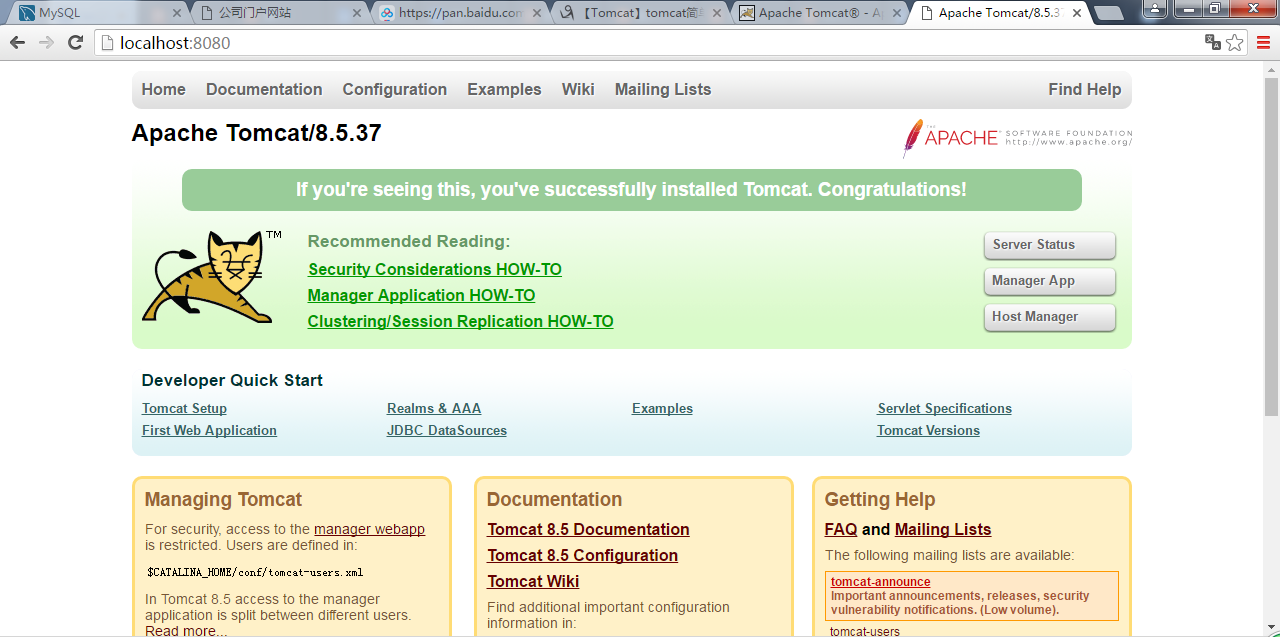Viewport: 1280px width, 637px height.
Task: Bookmark this page with the star icon
Action: (x=1235, y=42)
